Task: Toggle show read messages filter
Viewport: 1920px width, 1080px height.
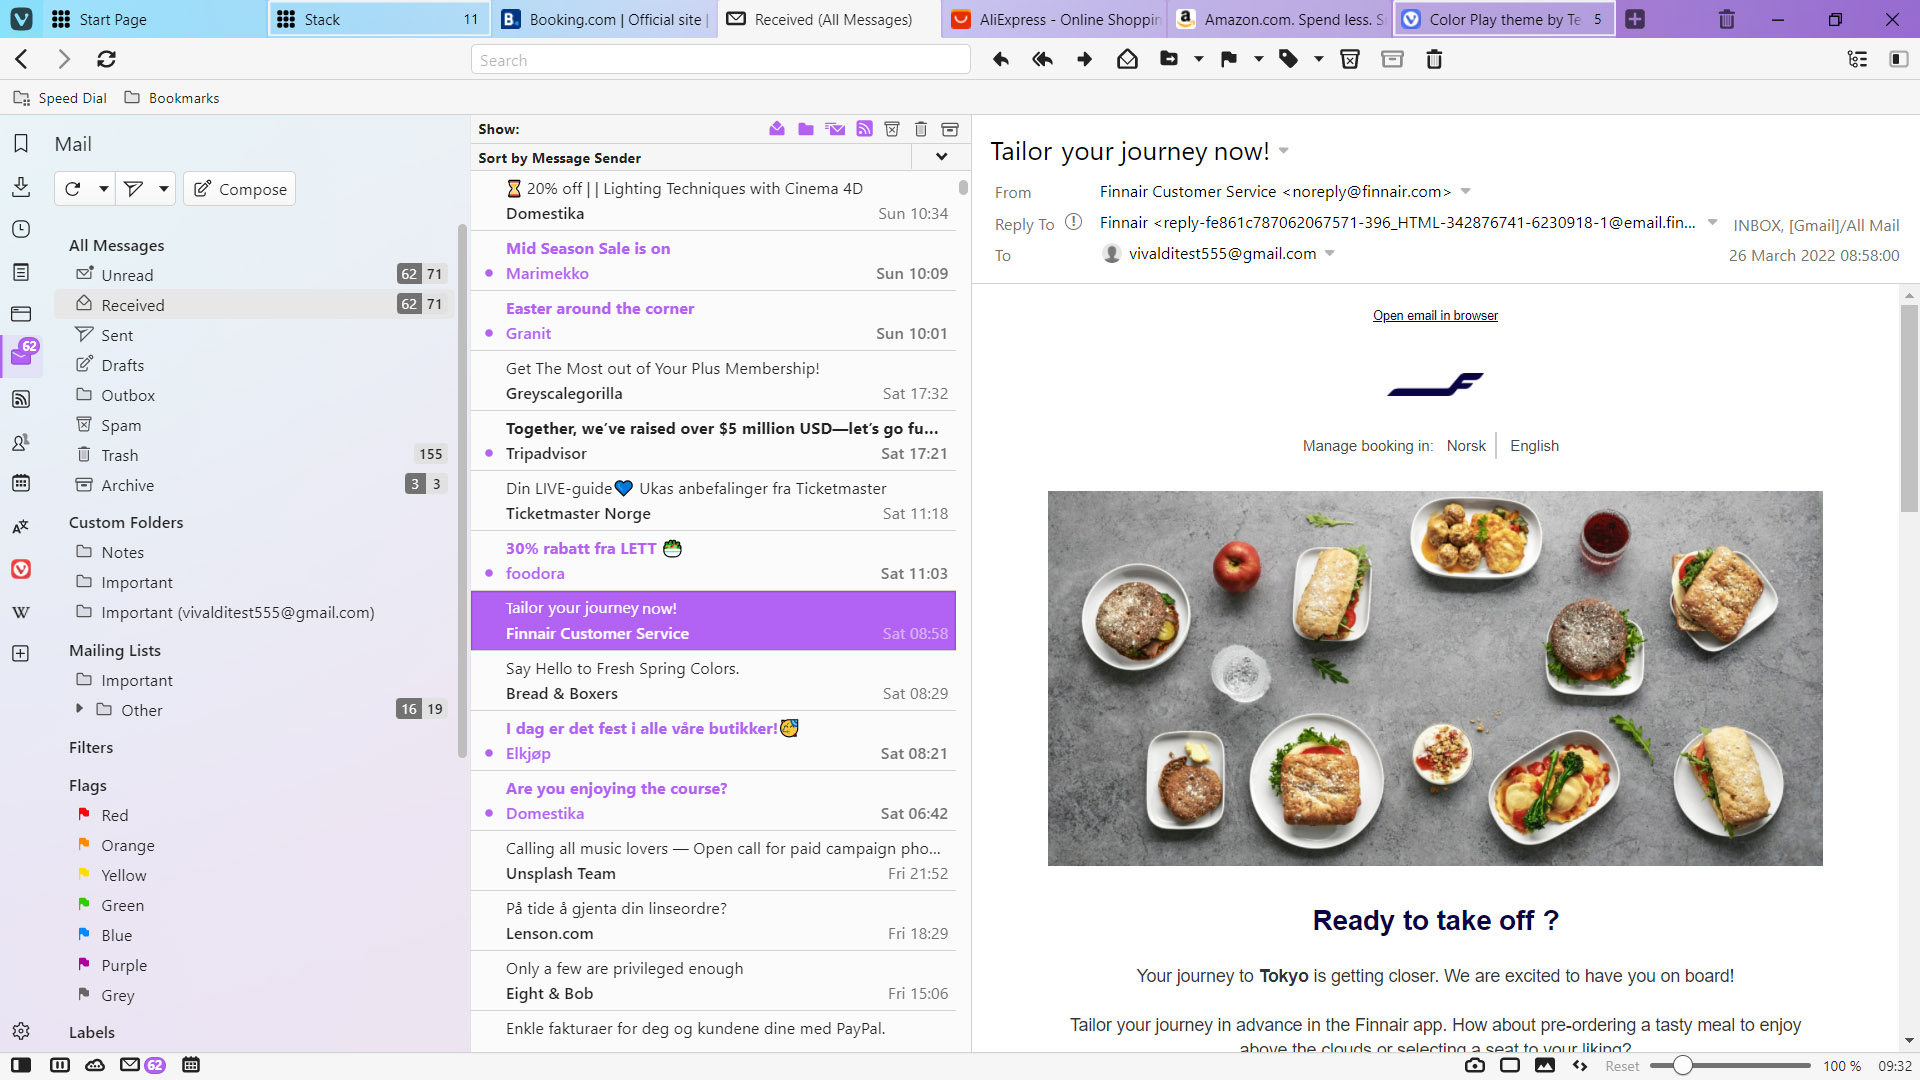Action: [777, 129]
